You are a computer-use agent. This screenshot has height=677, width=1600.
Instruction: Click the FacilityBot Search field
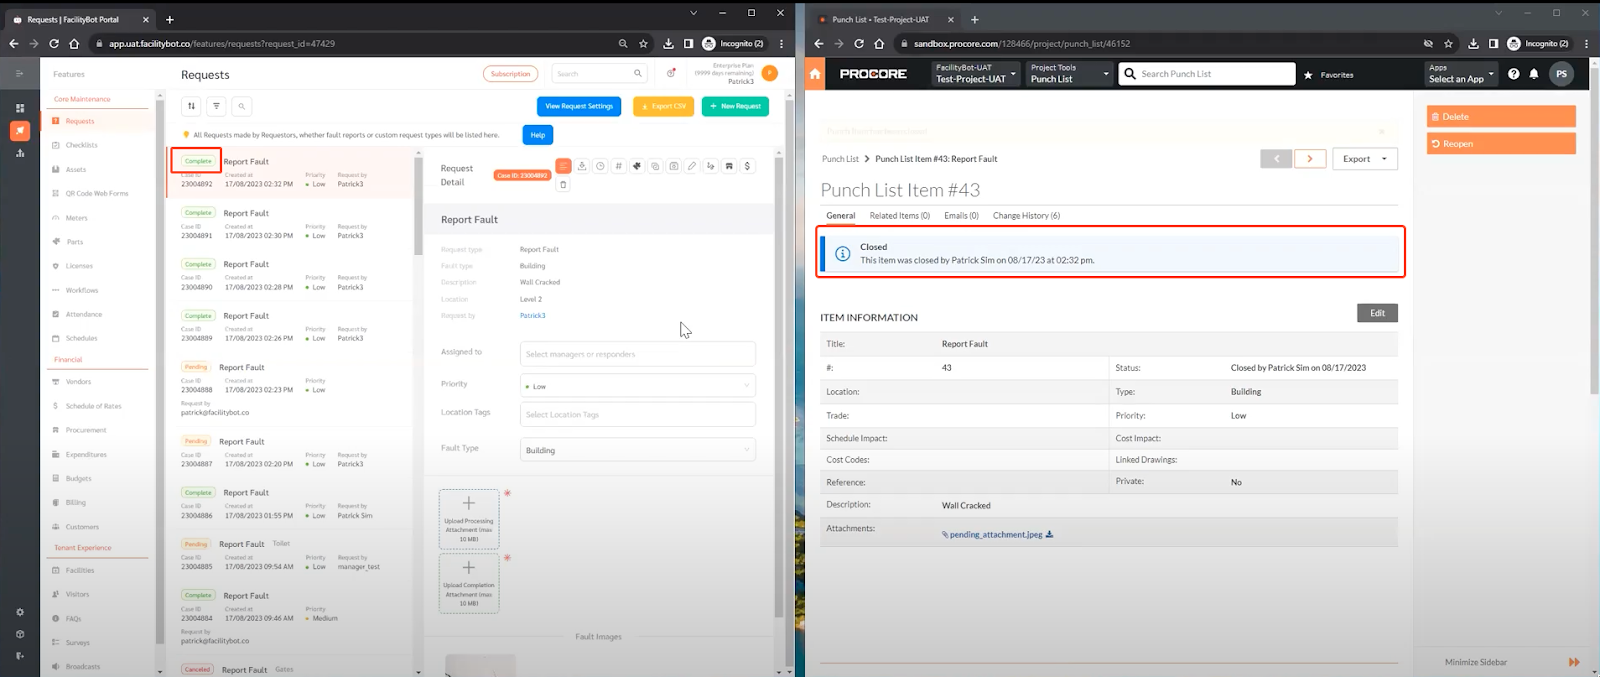(x=600, y=74)
